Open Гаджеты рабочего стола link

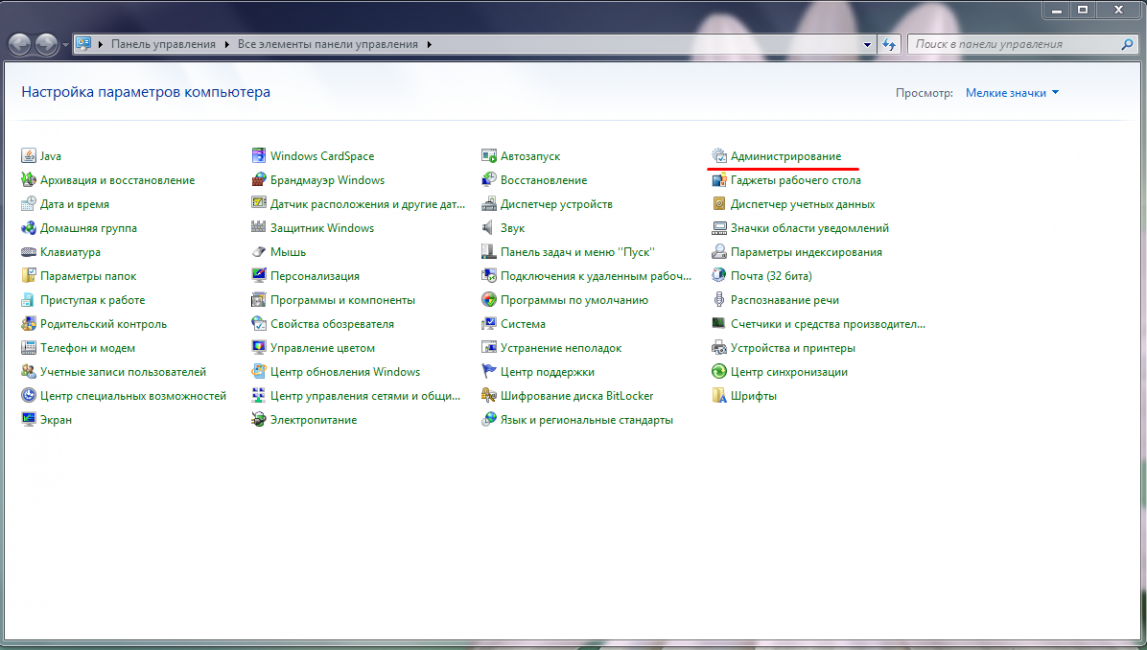[x=796, y=180]
